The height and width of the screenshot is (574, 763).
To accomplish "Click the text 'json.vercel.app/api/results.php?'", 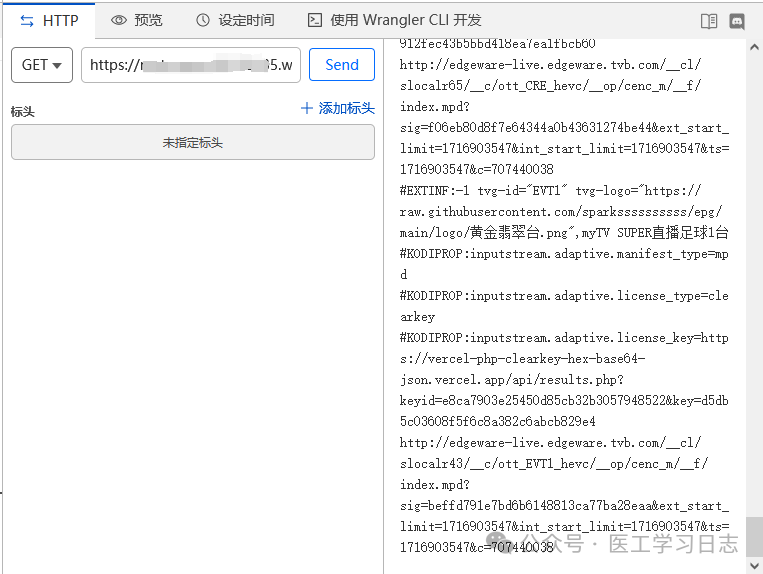I will tap(511, 379).
